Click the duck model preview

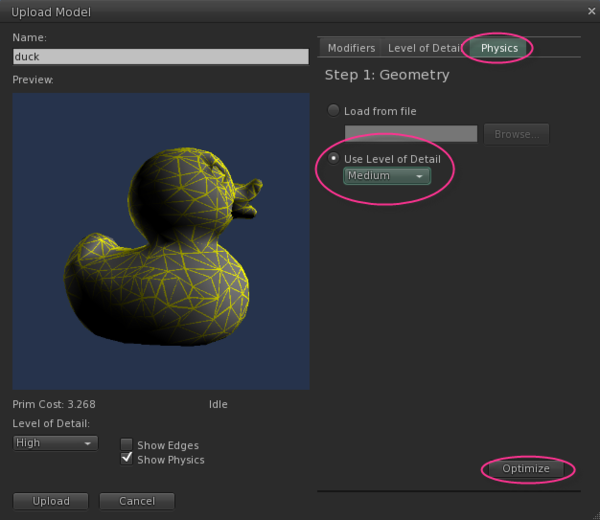(x=160, y=240)
